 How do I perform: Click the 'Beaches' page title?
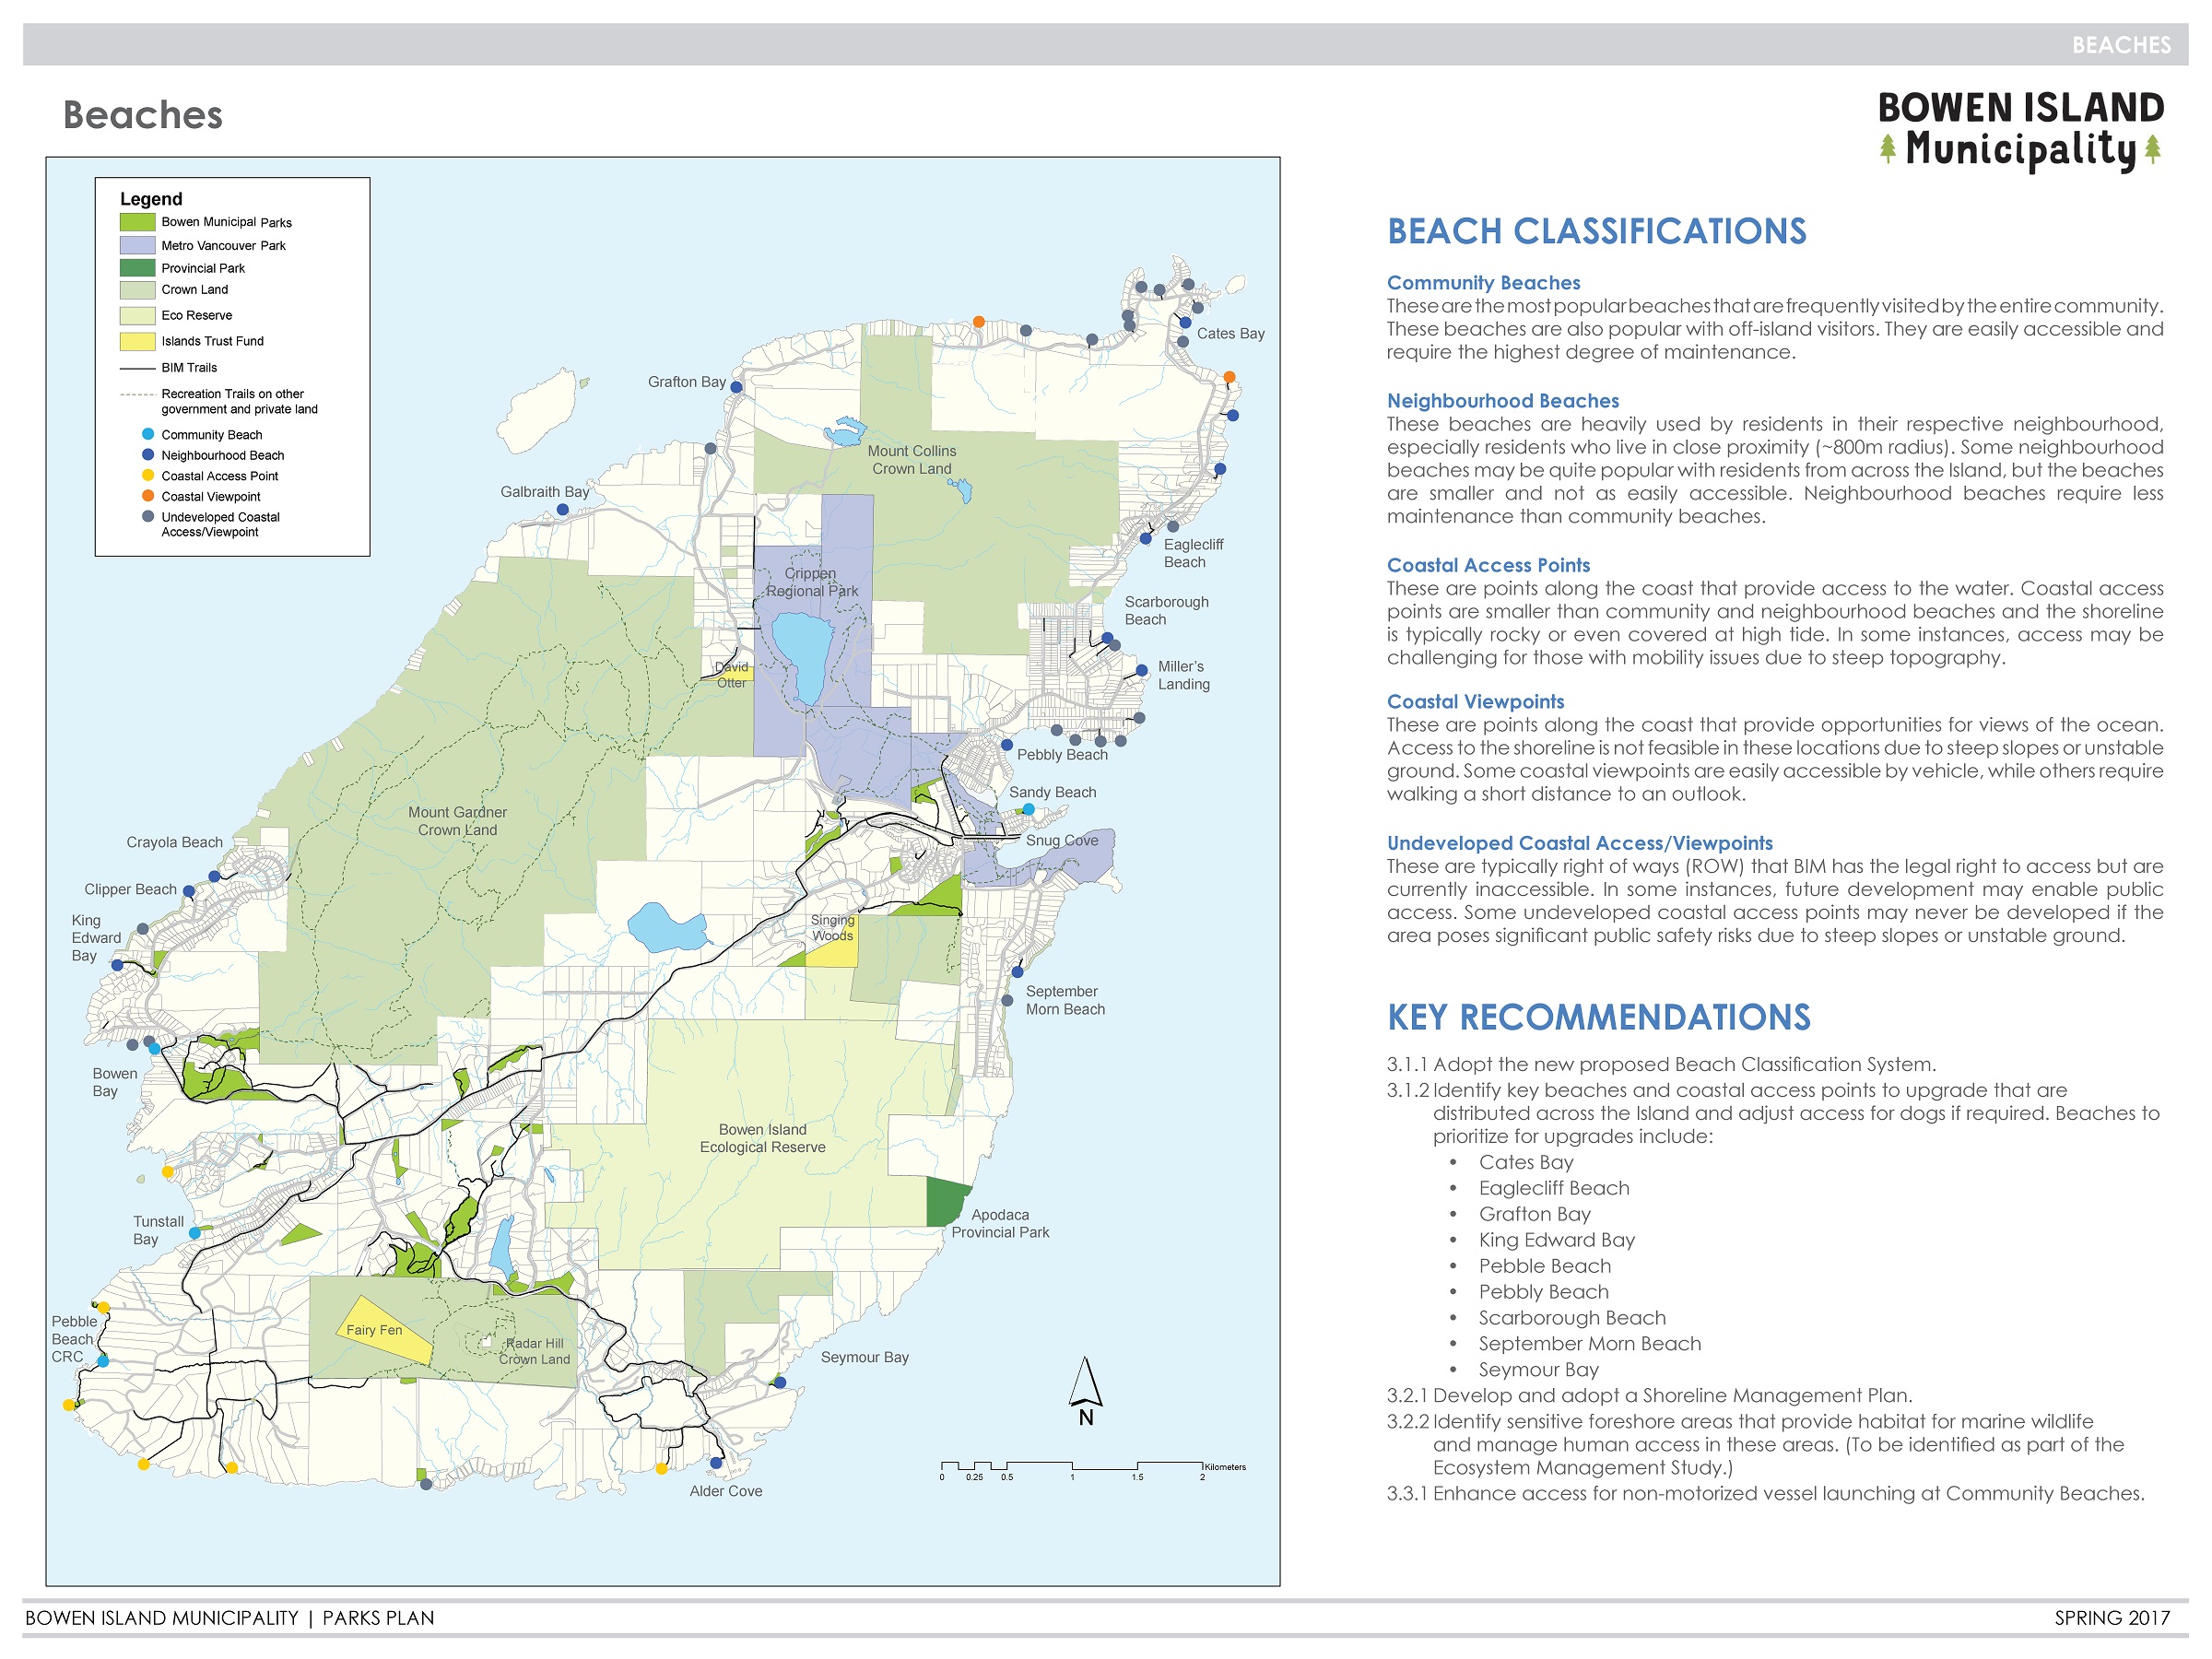coord(143,115)
